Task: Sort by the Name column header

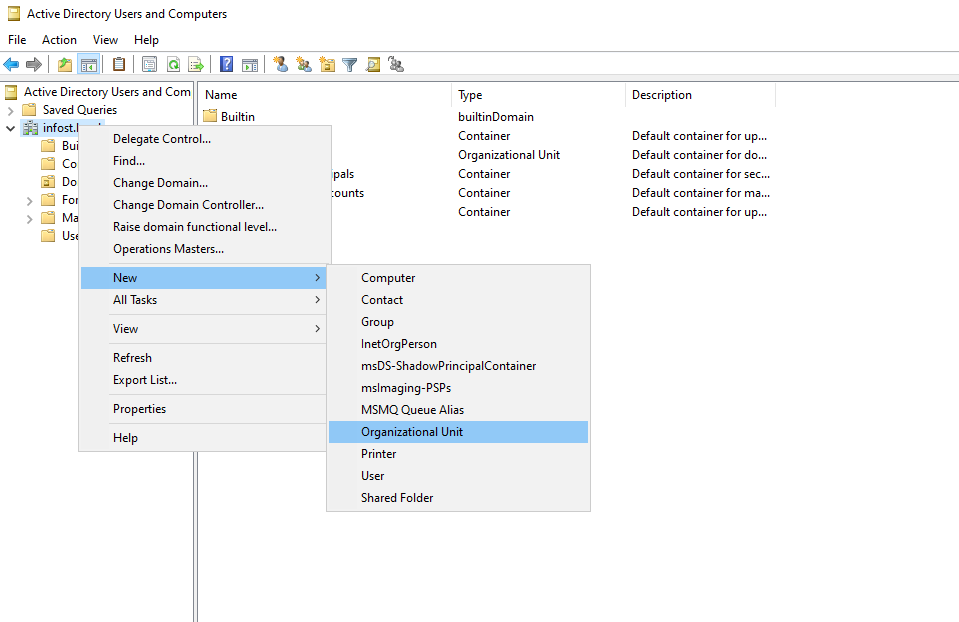Action: pos(325,95)
